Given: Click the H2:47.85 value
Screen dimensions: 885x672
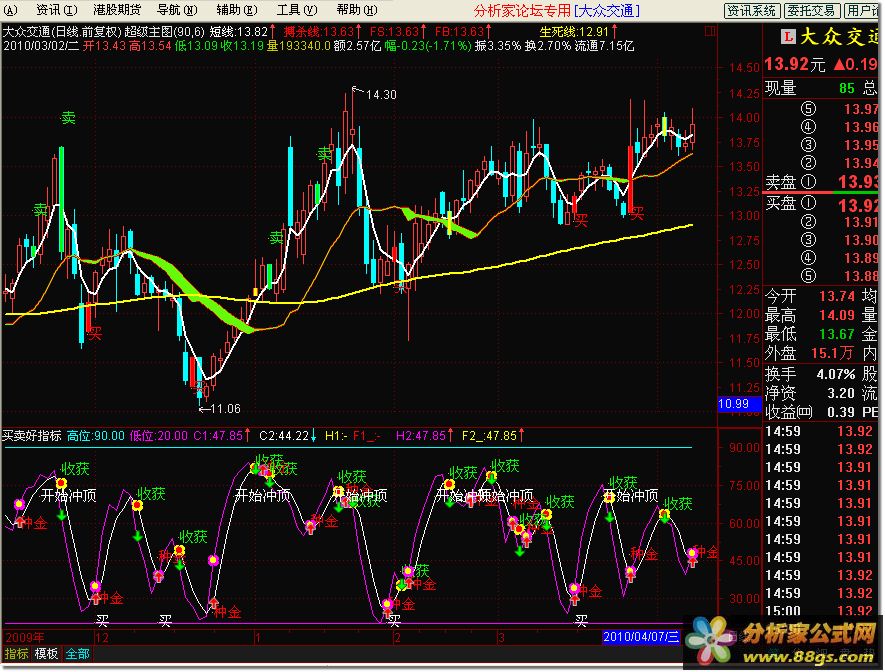Looking at the screenshot, I should [x=420, y=435].
